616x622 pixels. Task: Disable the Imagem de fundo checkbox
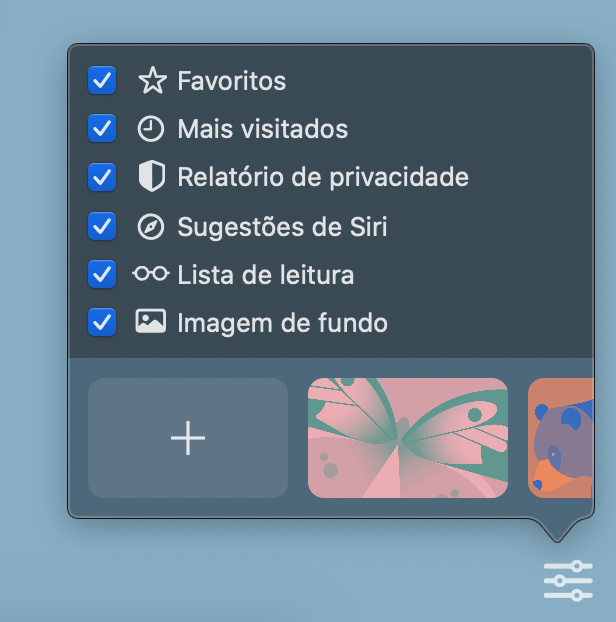click(102, 322)
